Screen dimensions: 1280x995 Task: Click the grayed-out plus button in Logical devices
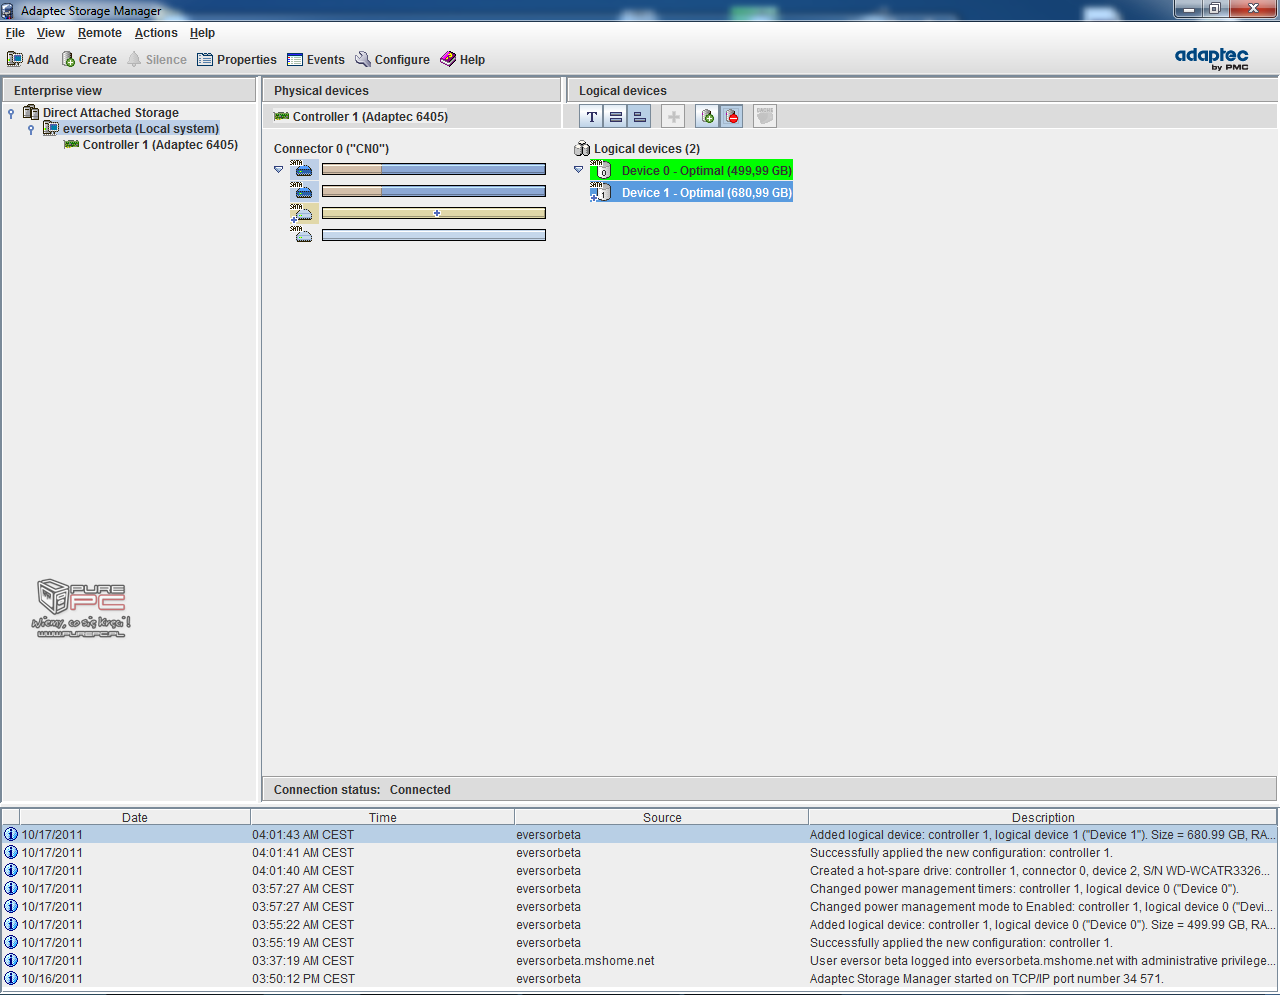(x=674, y=117)
